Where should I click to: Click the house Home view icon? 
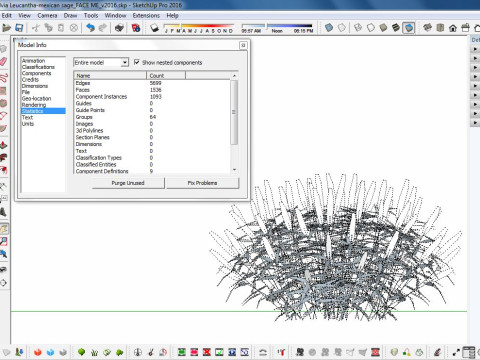tap(453, 28)
